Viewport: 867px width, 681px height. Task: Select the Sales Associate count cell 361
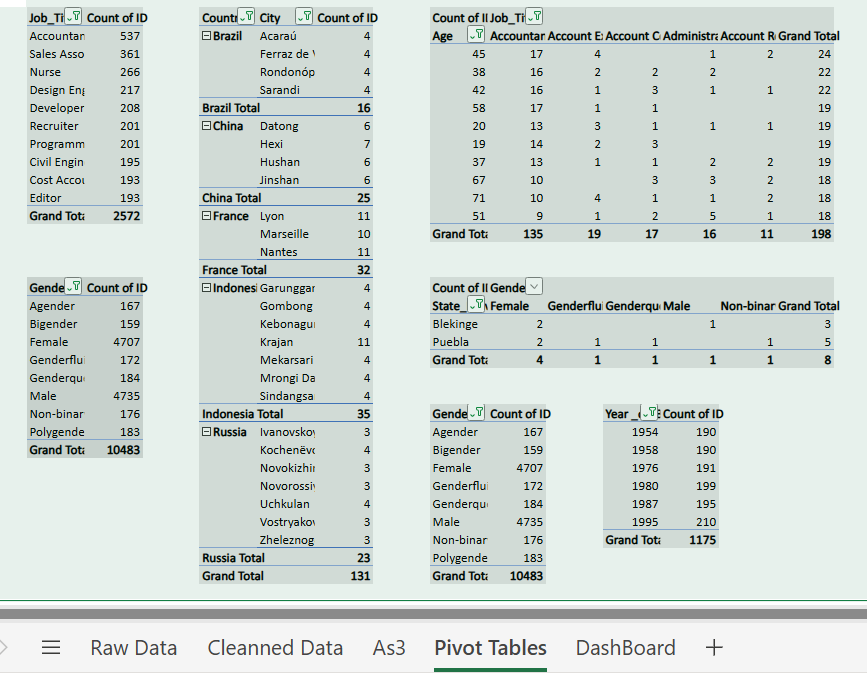click(x=114, y=54)
